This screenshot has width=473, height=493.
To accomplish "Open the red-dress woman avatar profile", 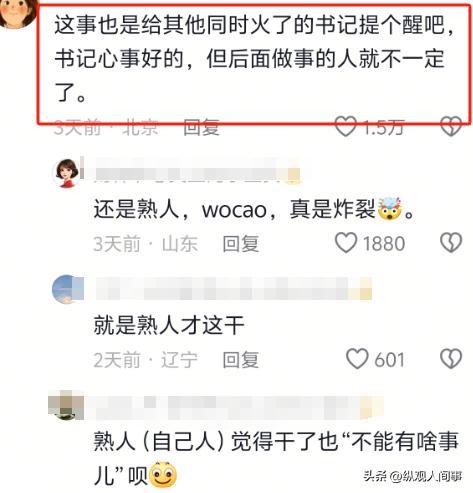I will pos(66,173).
